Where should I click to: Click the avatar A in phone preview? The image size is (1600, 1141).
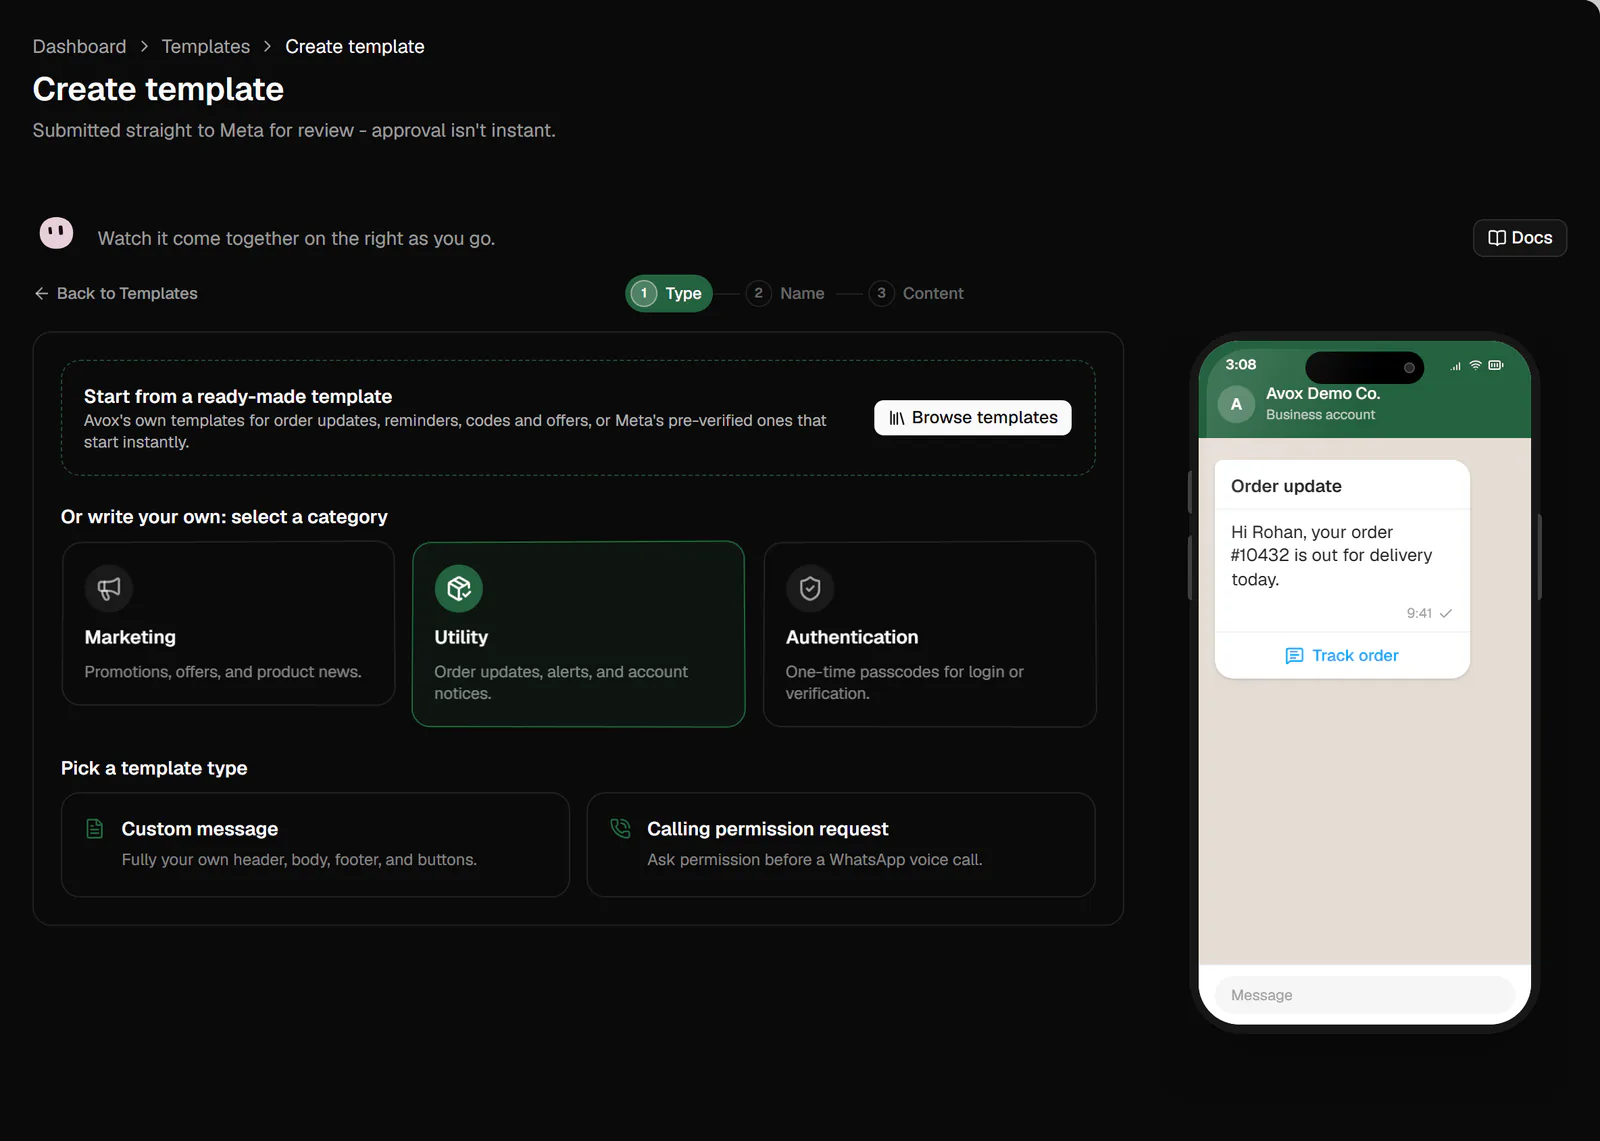pos(1236,404)
